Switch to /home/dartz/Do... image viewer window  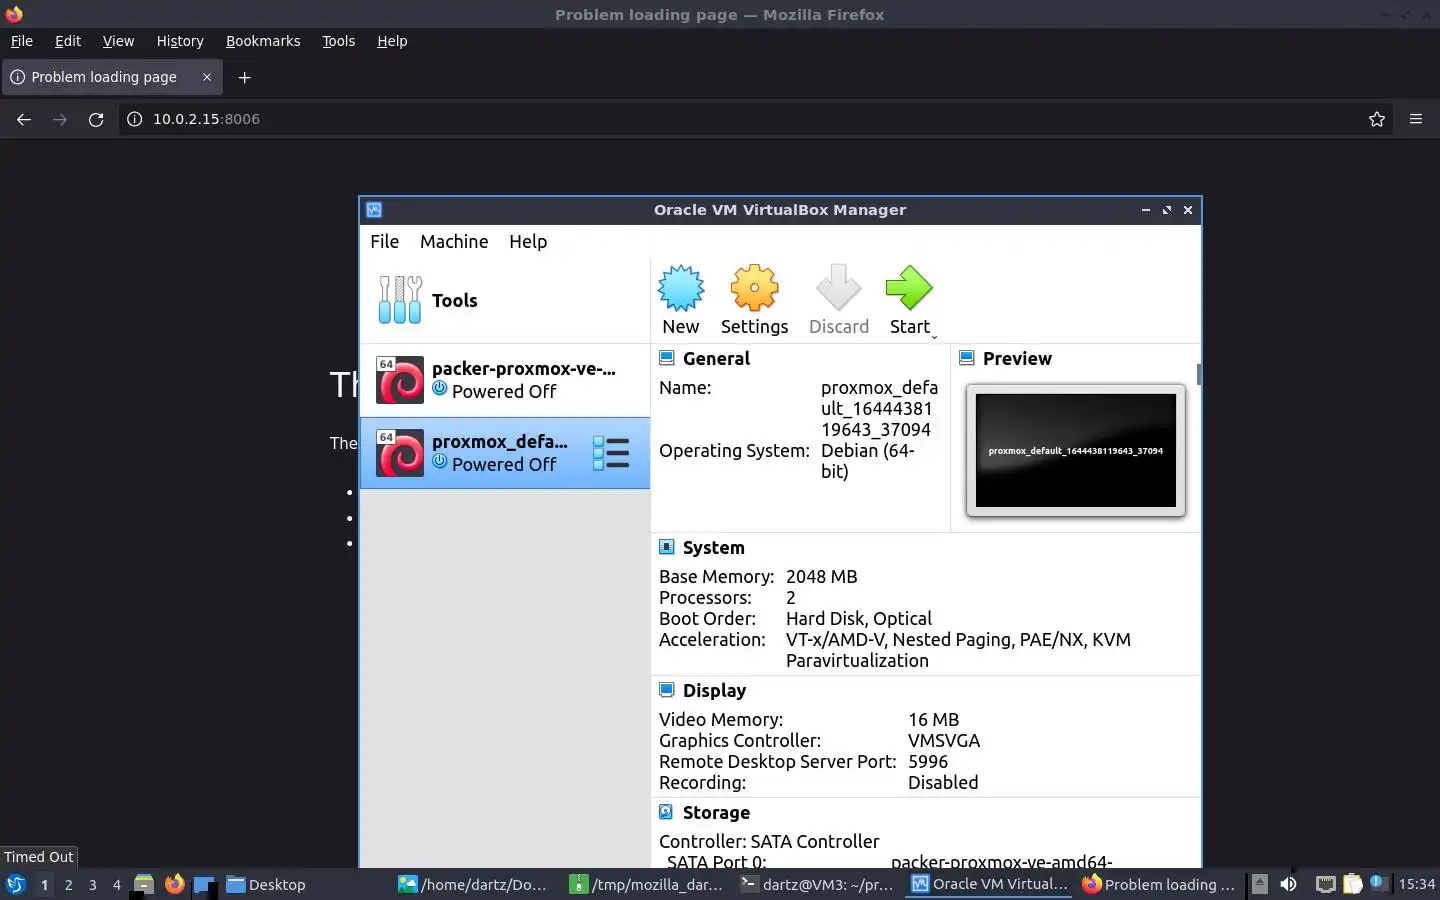pyautogui.click(x=473, y=885)
